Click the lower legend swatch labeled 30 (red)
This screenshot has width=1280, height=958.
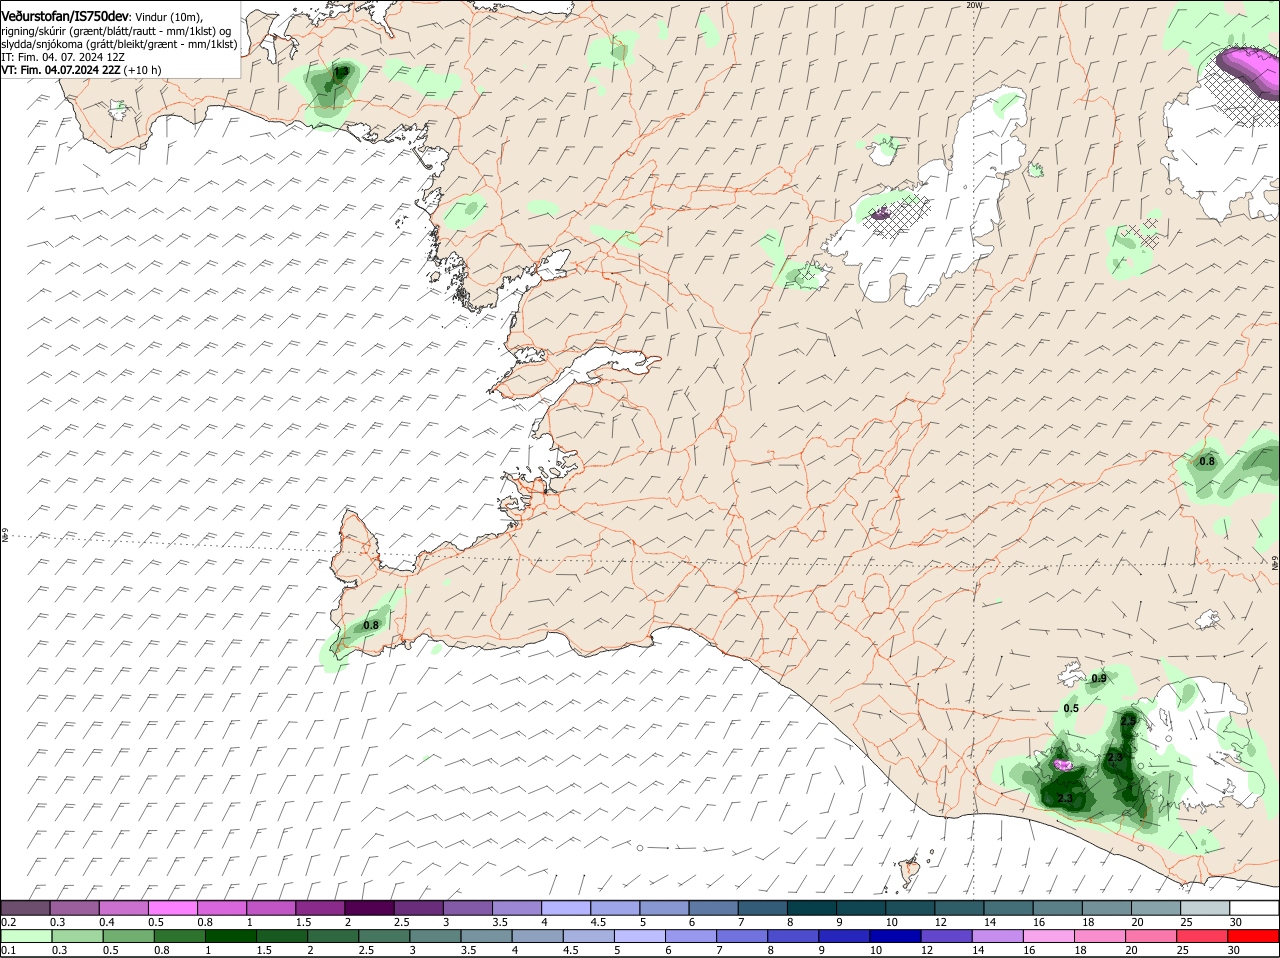(1254, 936)
